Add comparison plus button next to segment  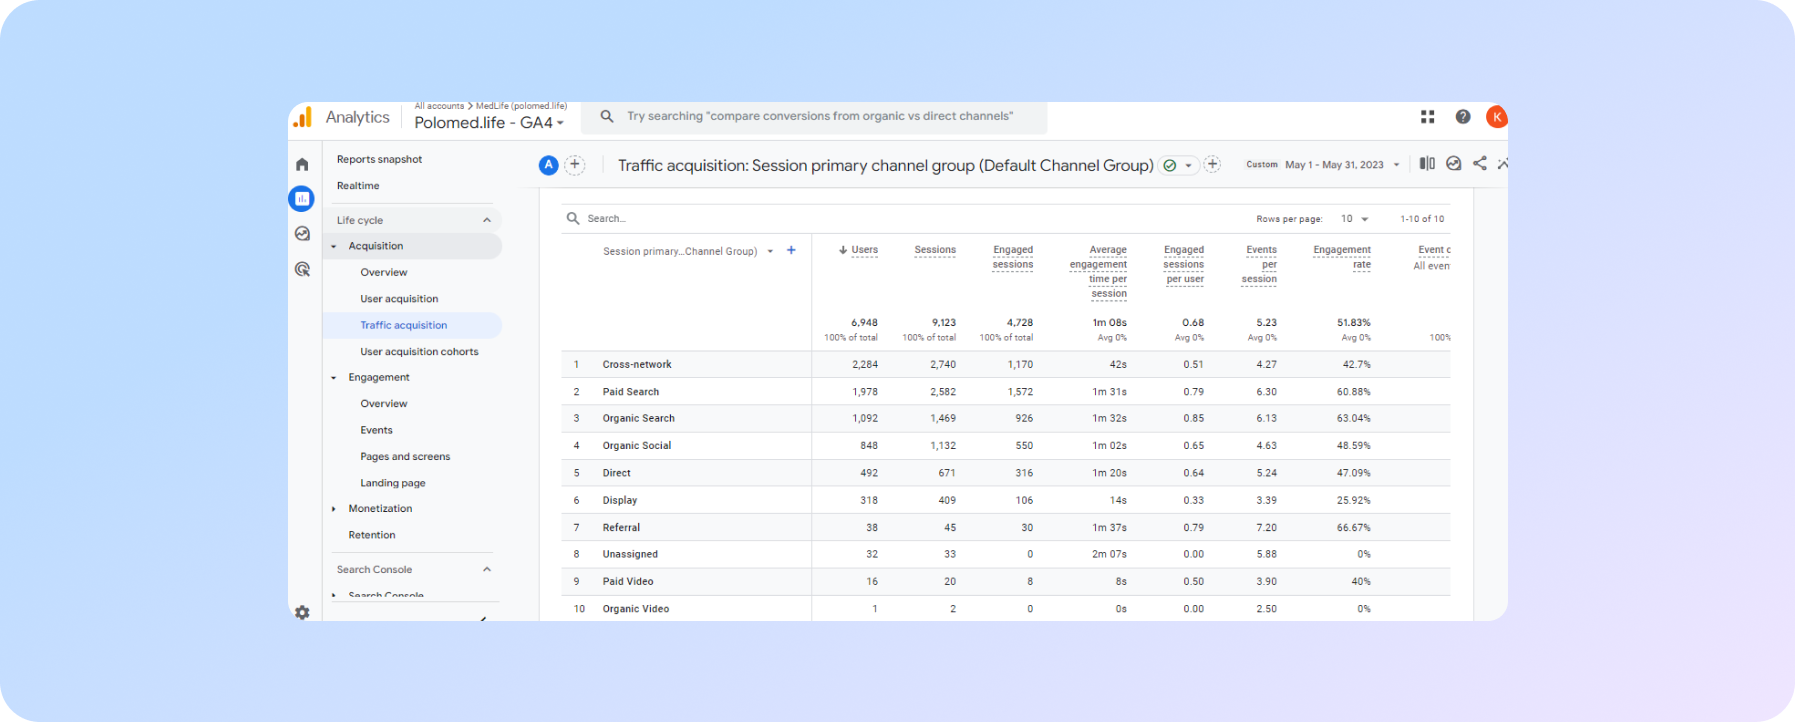575,165
